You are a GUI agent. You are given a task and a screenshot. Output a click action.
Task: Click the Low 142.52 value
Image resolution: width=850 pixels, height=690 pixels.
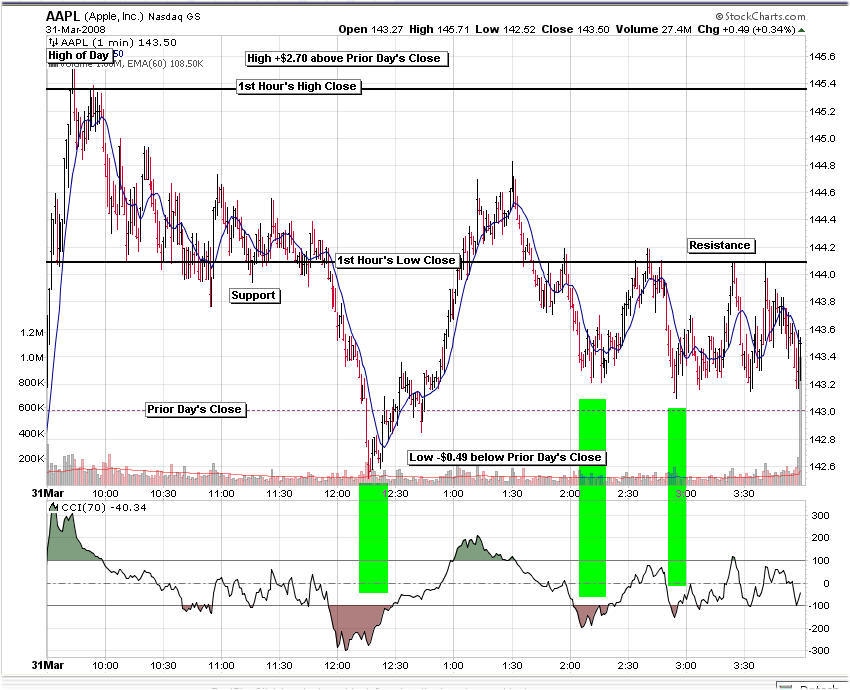[505, 29]
